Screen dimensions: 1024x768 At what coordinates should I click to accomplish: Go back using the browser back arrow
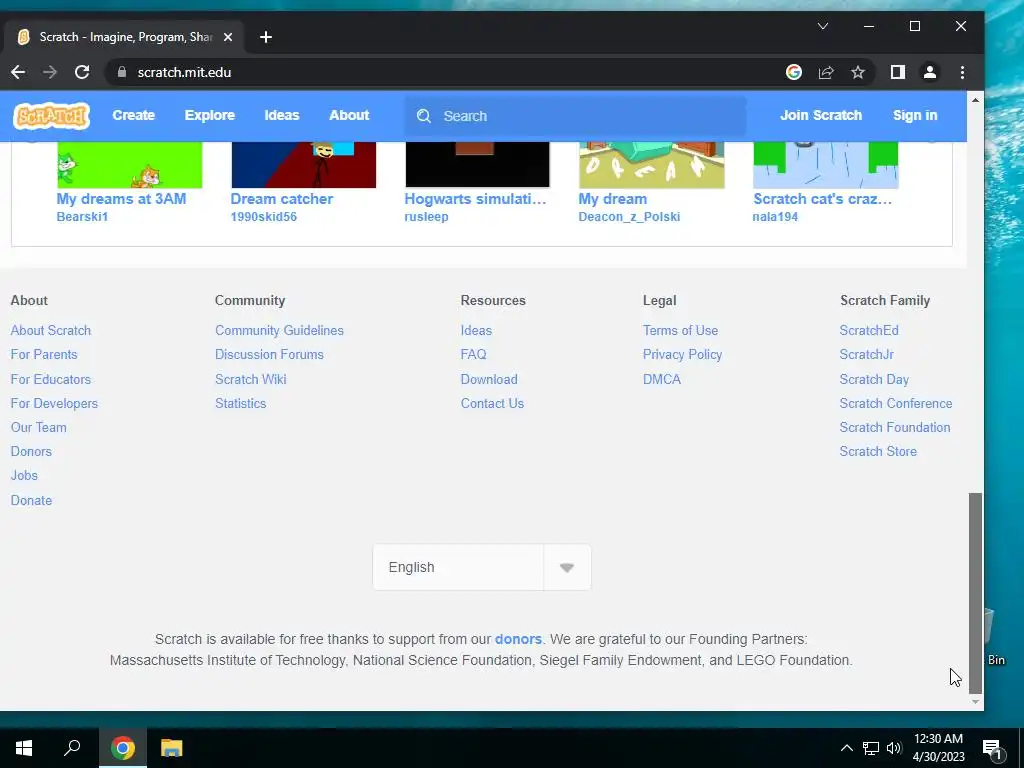point(18,72)
